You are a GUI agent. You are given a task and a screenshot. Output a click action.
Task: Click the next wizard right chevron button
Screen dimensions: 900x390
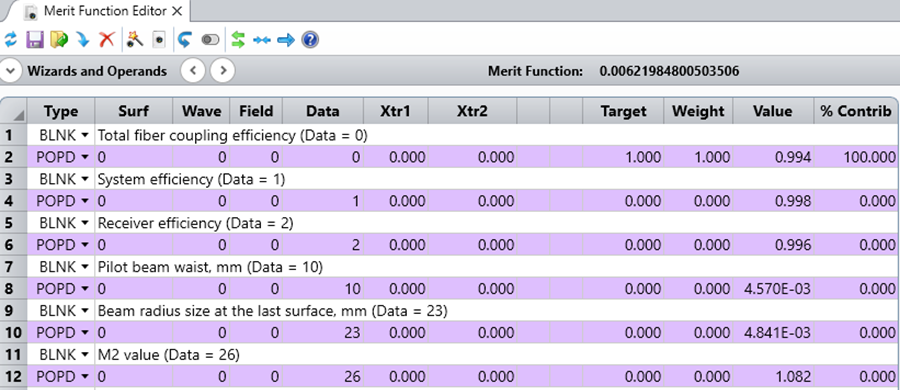(x=223, y=71)
